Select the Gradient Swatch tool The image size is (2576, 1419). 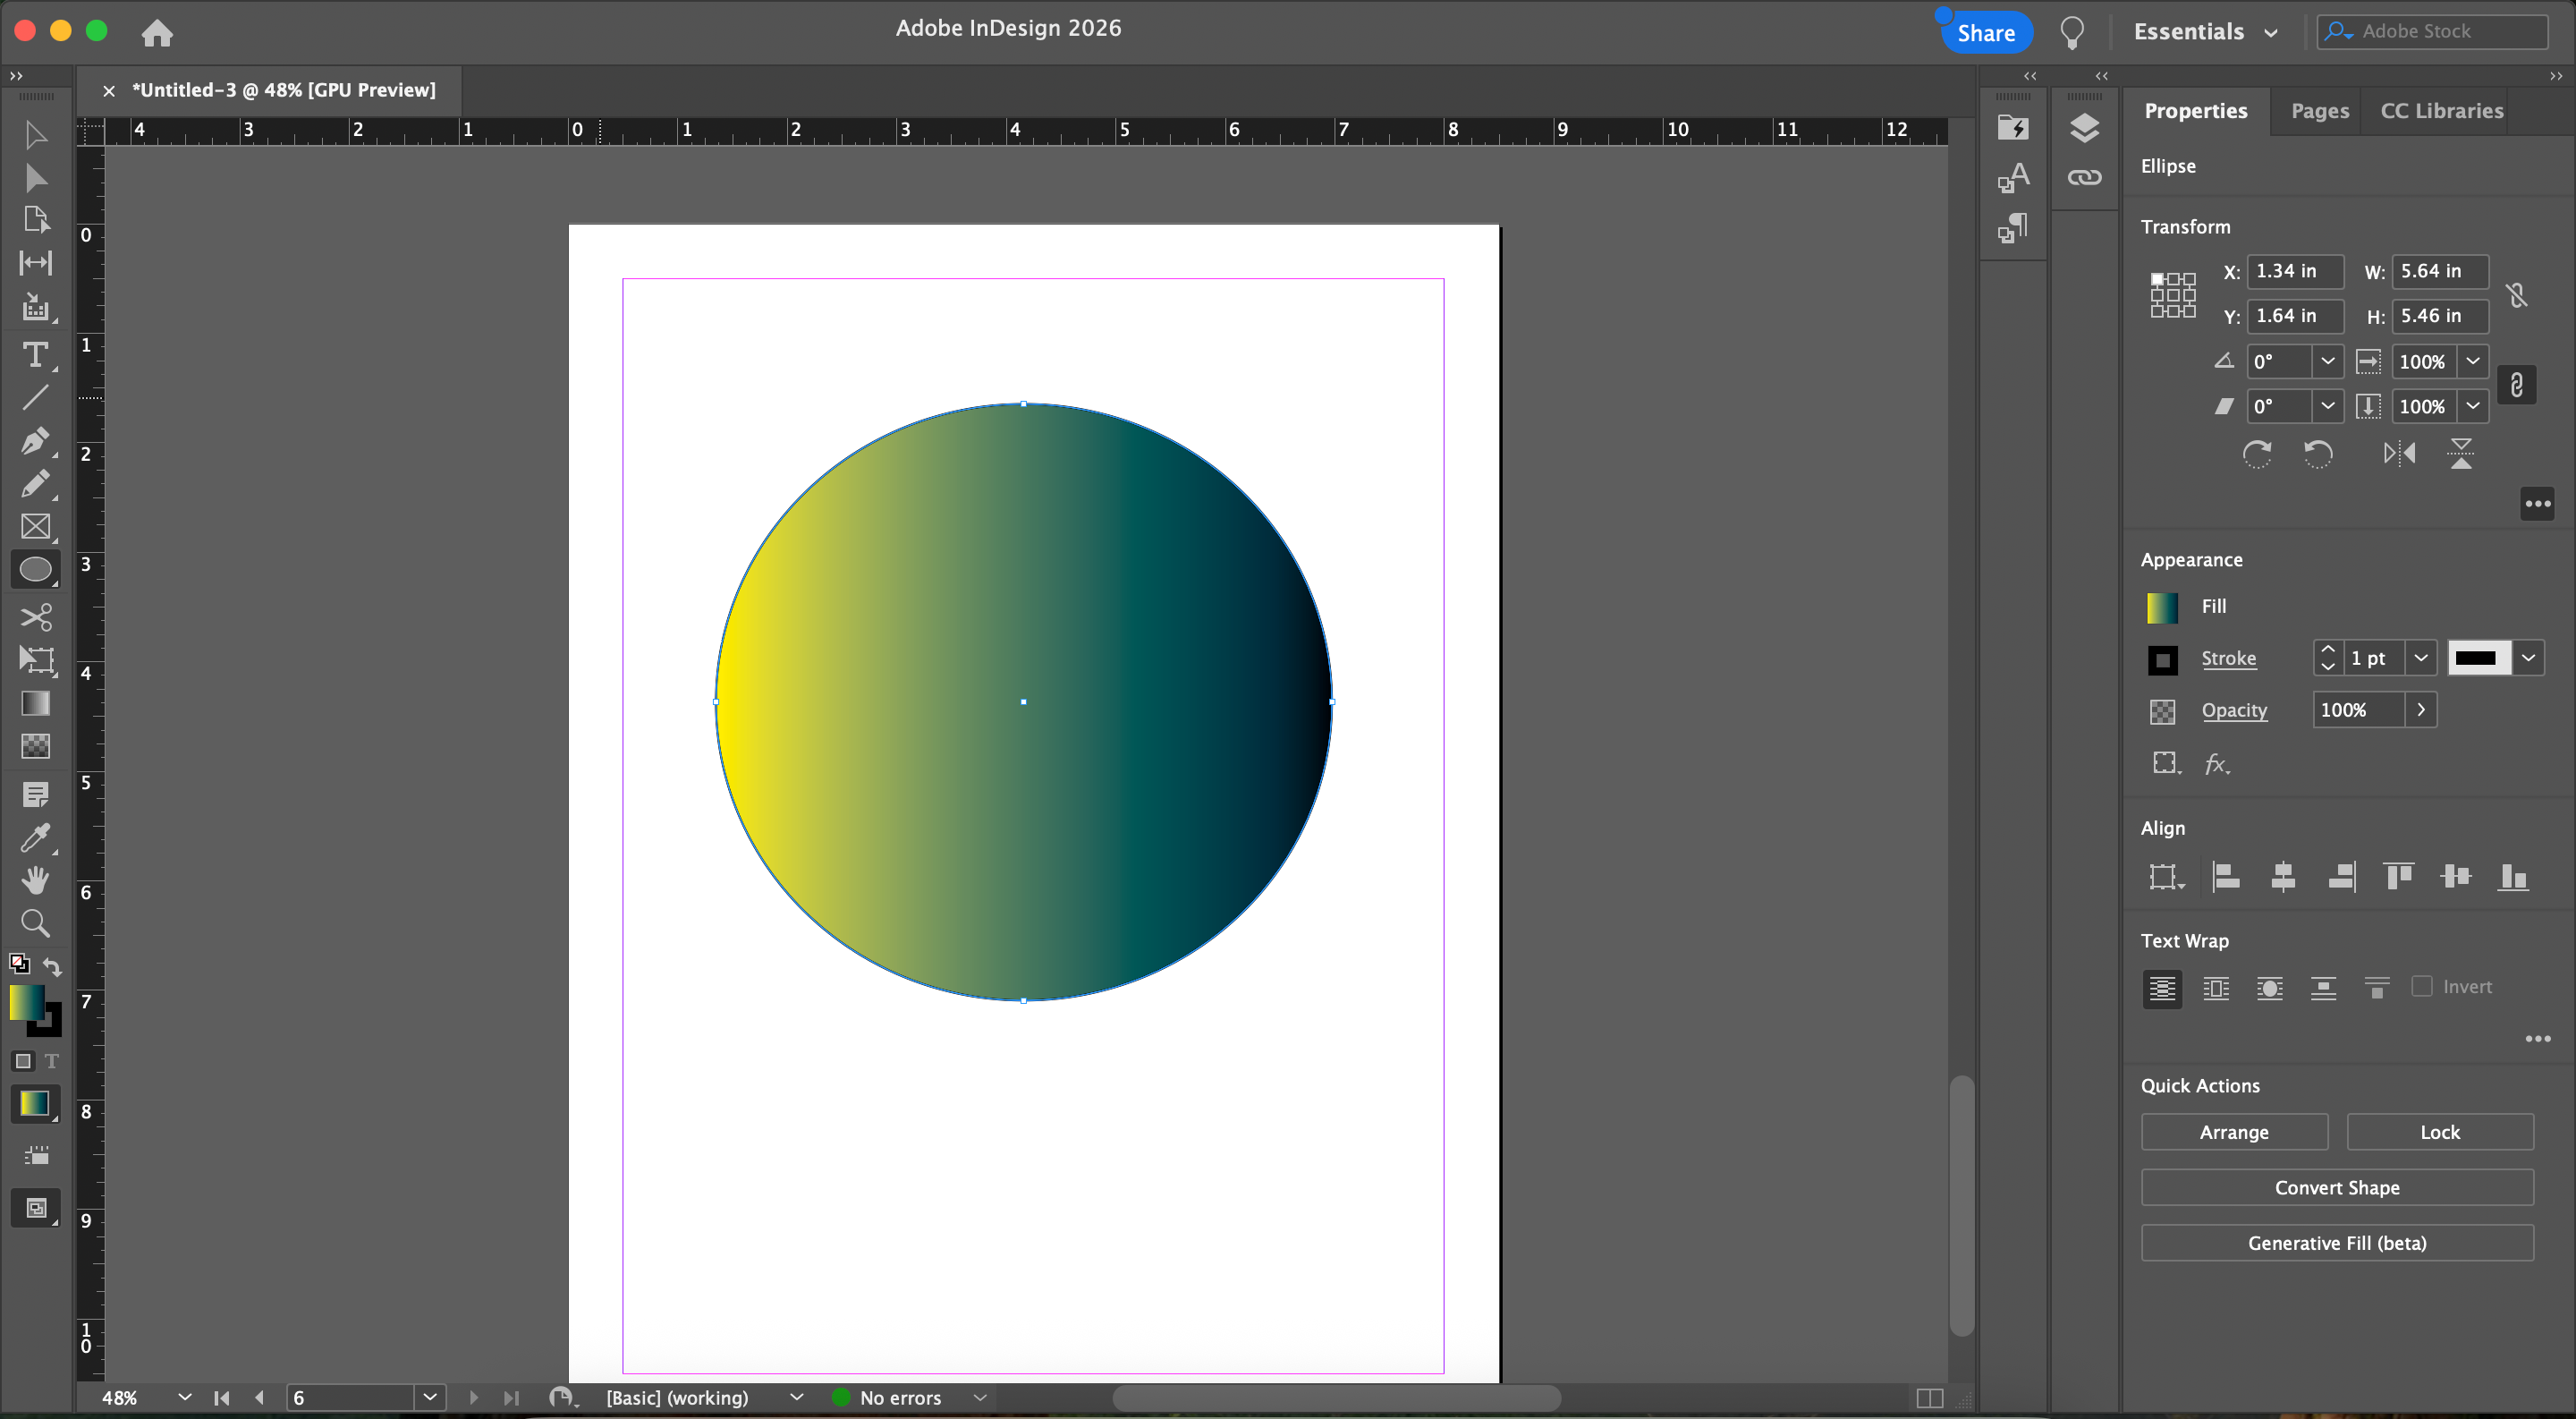[35, 703]
